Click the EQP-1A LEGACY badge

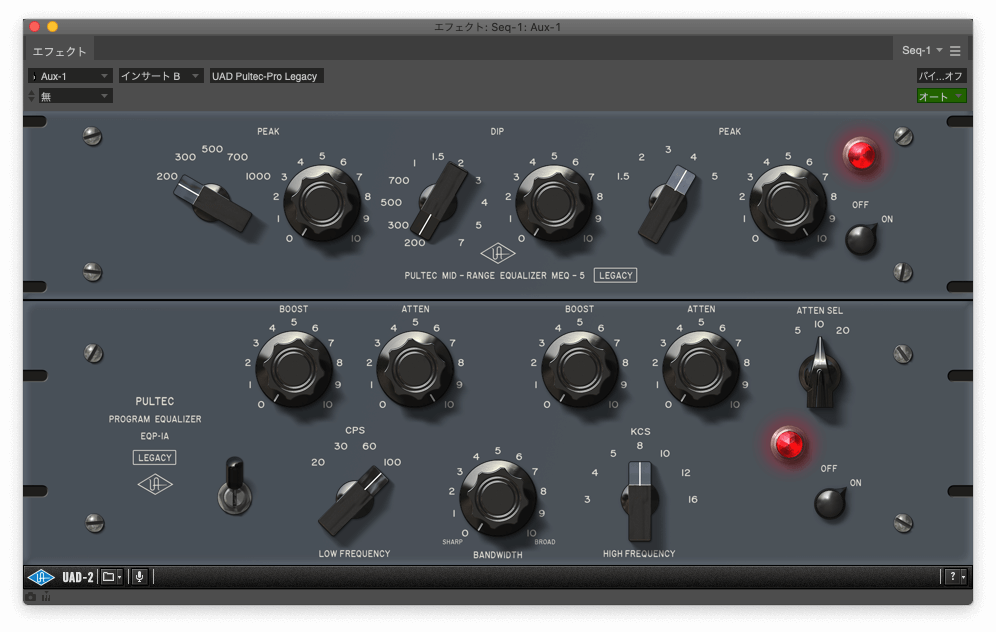pyautogui.click(x=154, y=457)
